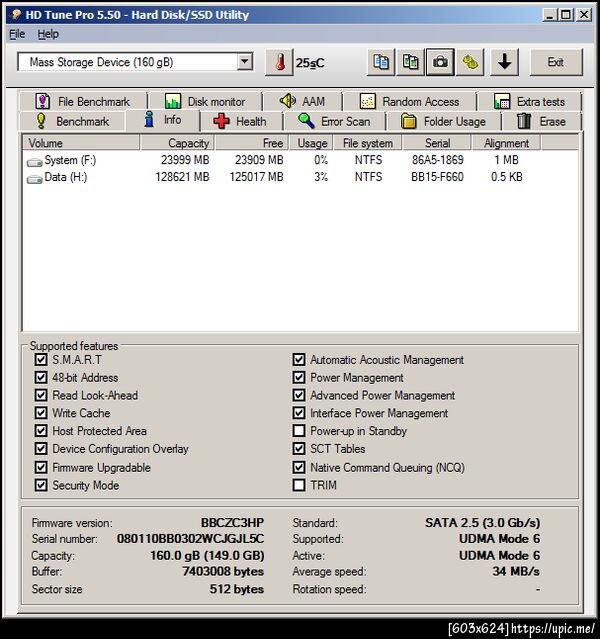
Task: Sort by the Serial column header
Action: pos(437,143)
